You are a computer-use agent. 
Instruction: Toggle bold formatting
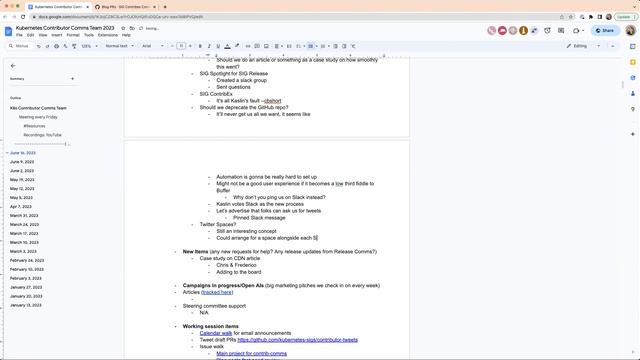200,46
